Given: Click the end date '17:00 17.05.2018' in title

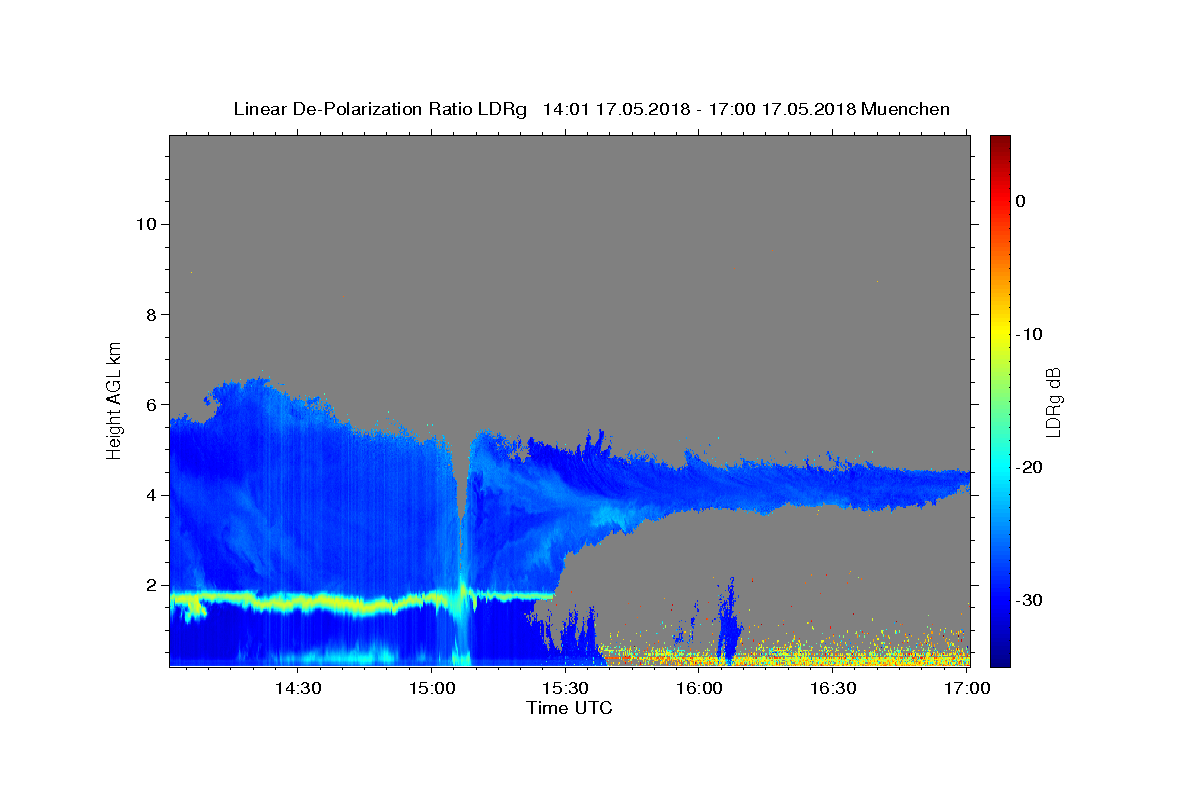Looking at the screenshot, I should coord(782,109).
